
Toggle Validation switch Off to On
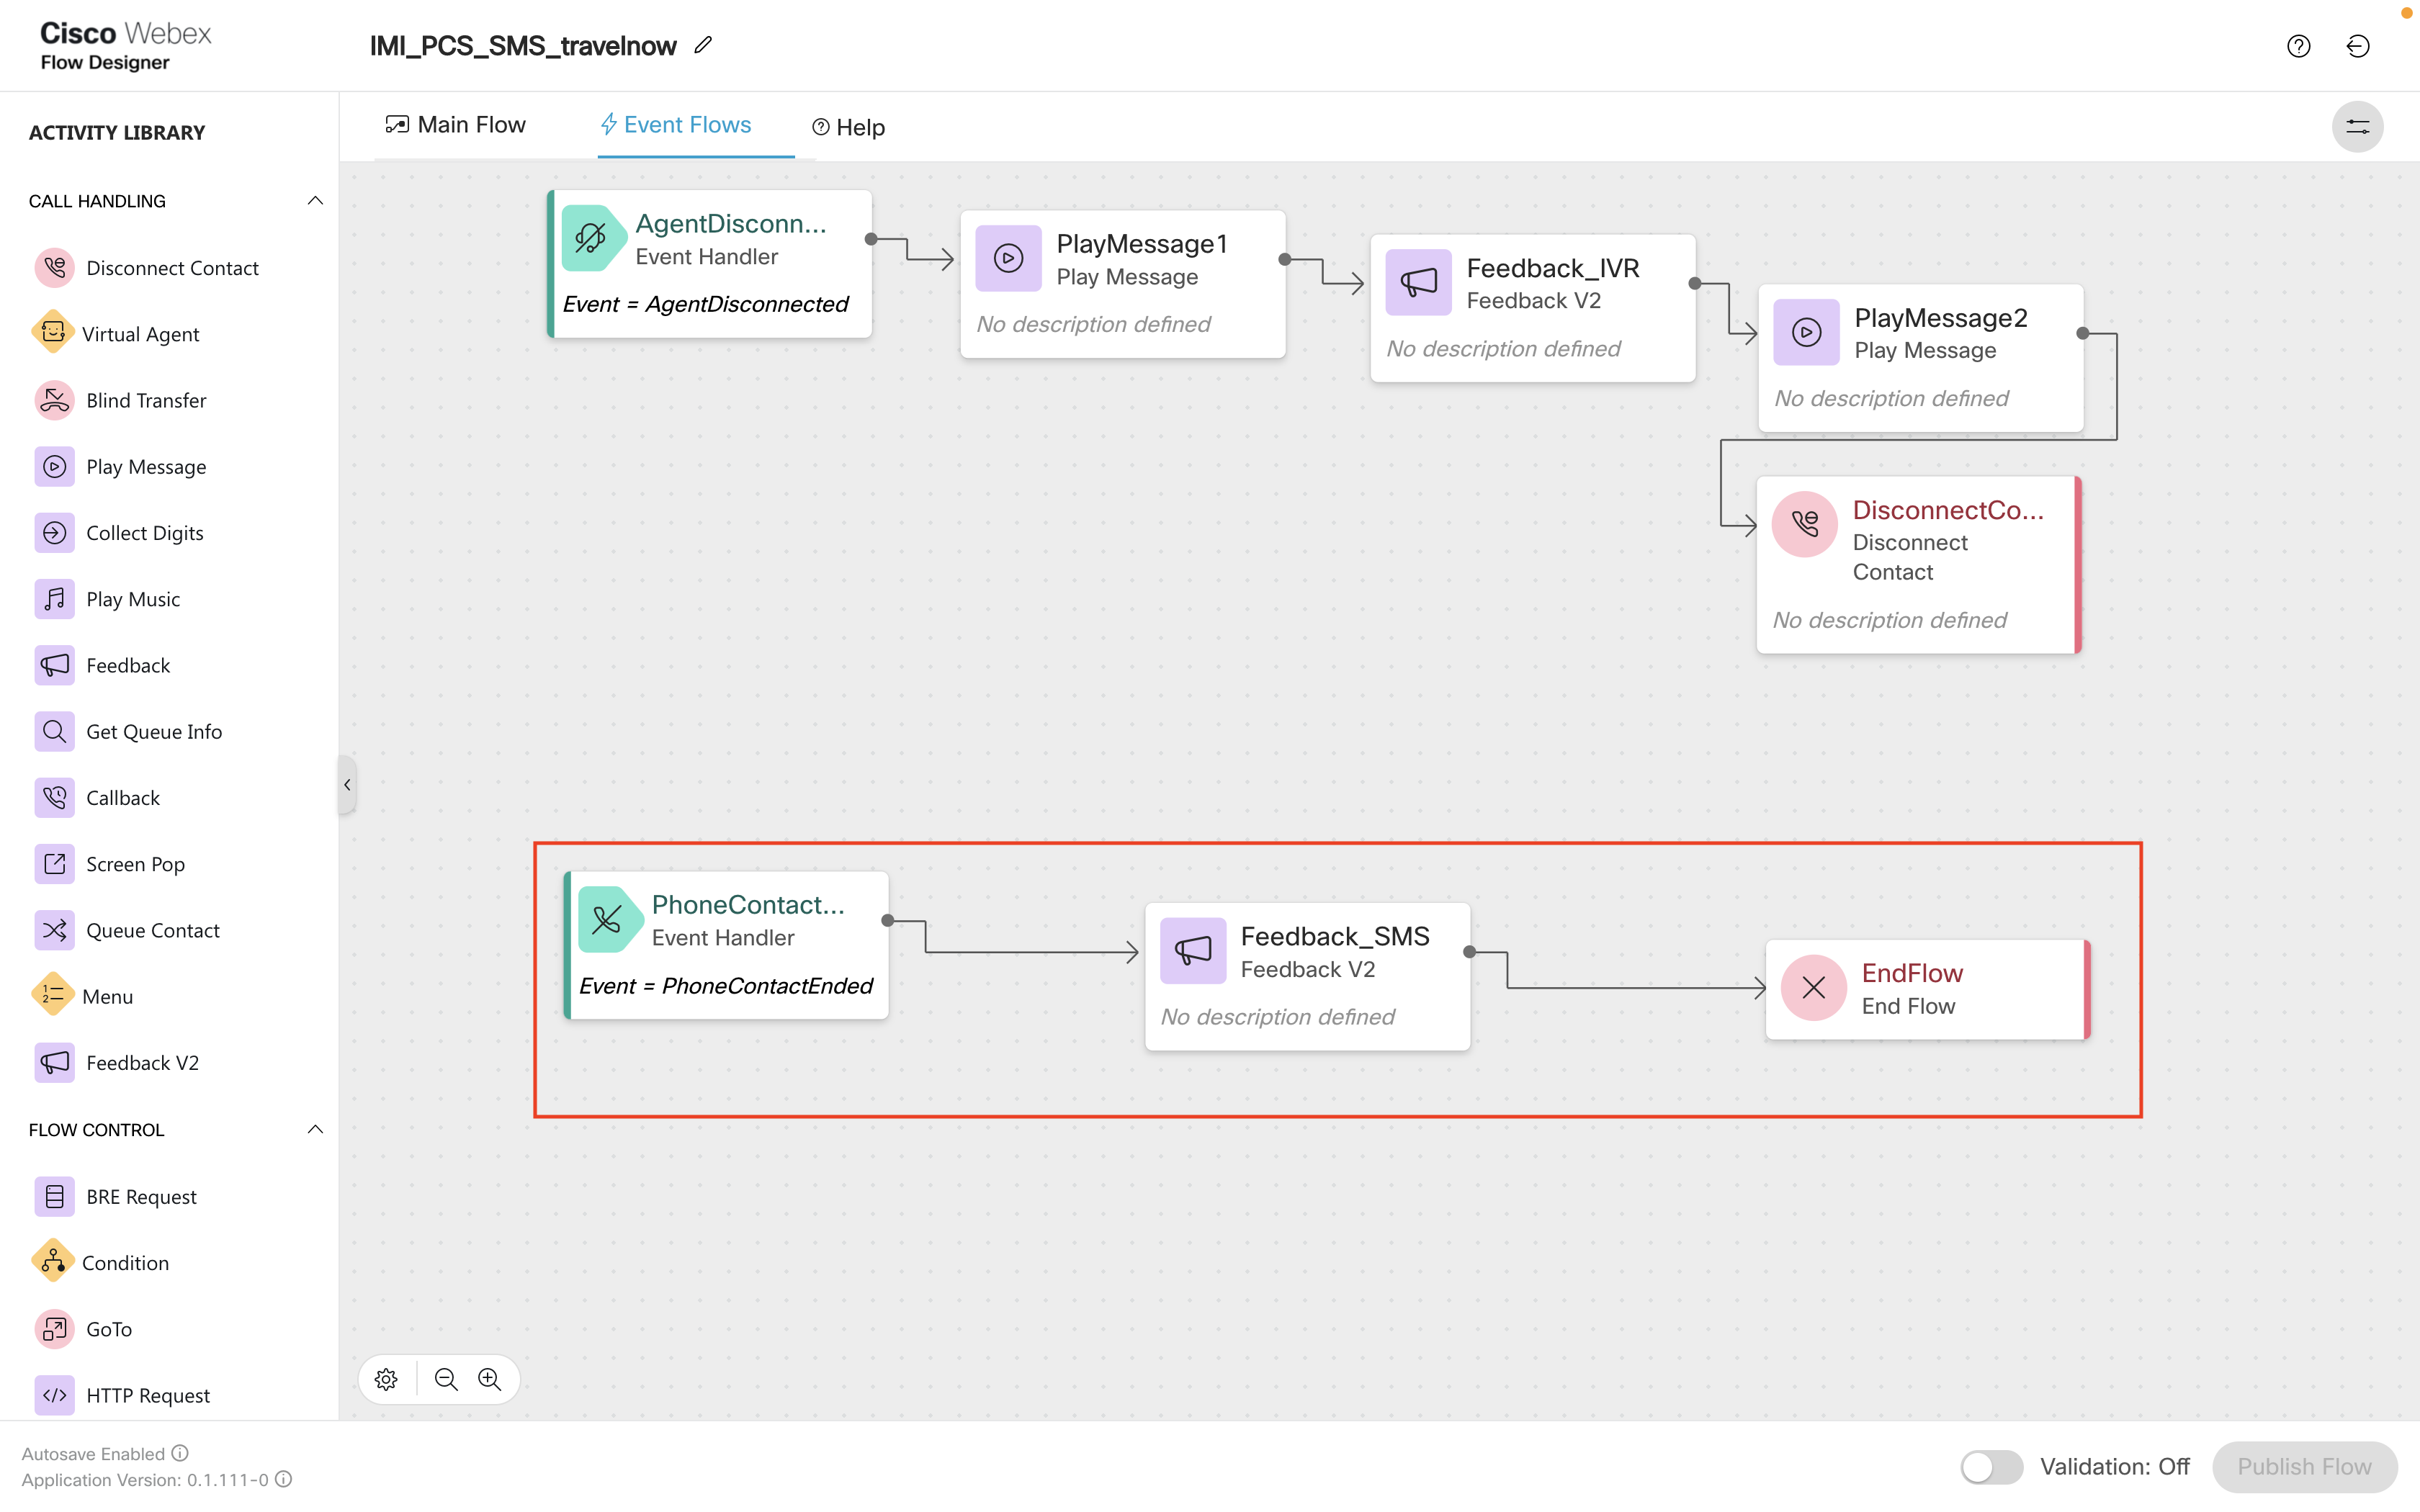(1991, 1463)
